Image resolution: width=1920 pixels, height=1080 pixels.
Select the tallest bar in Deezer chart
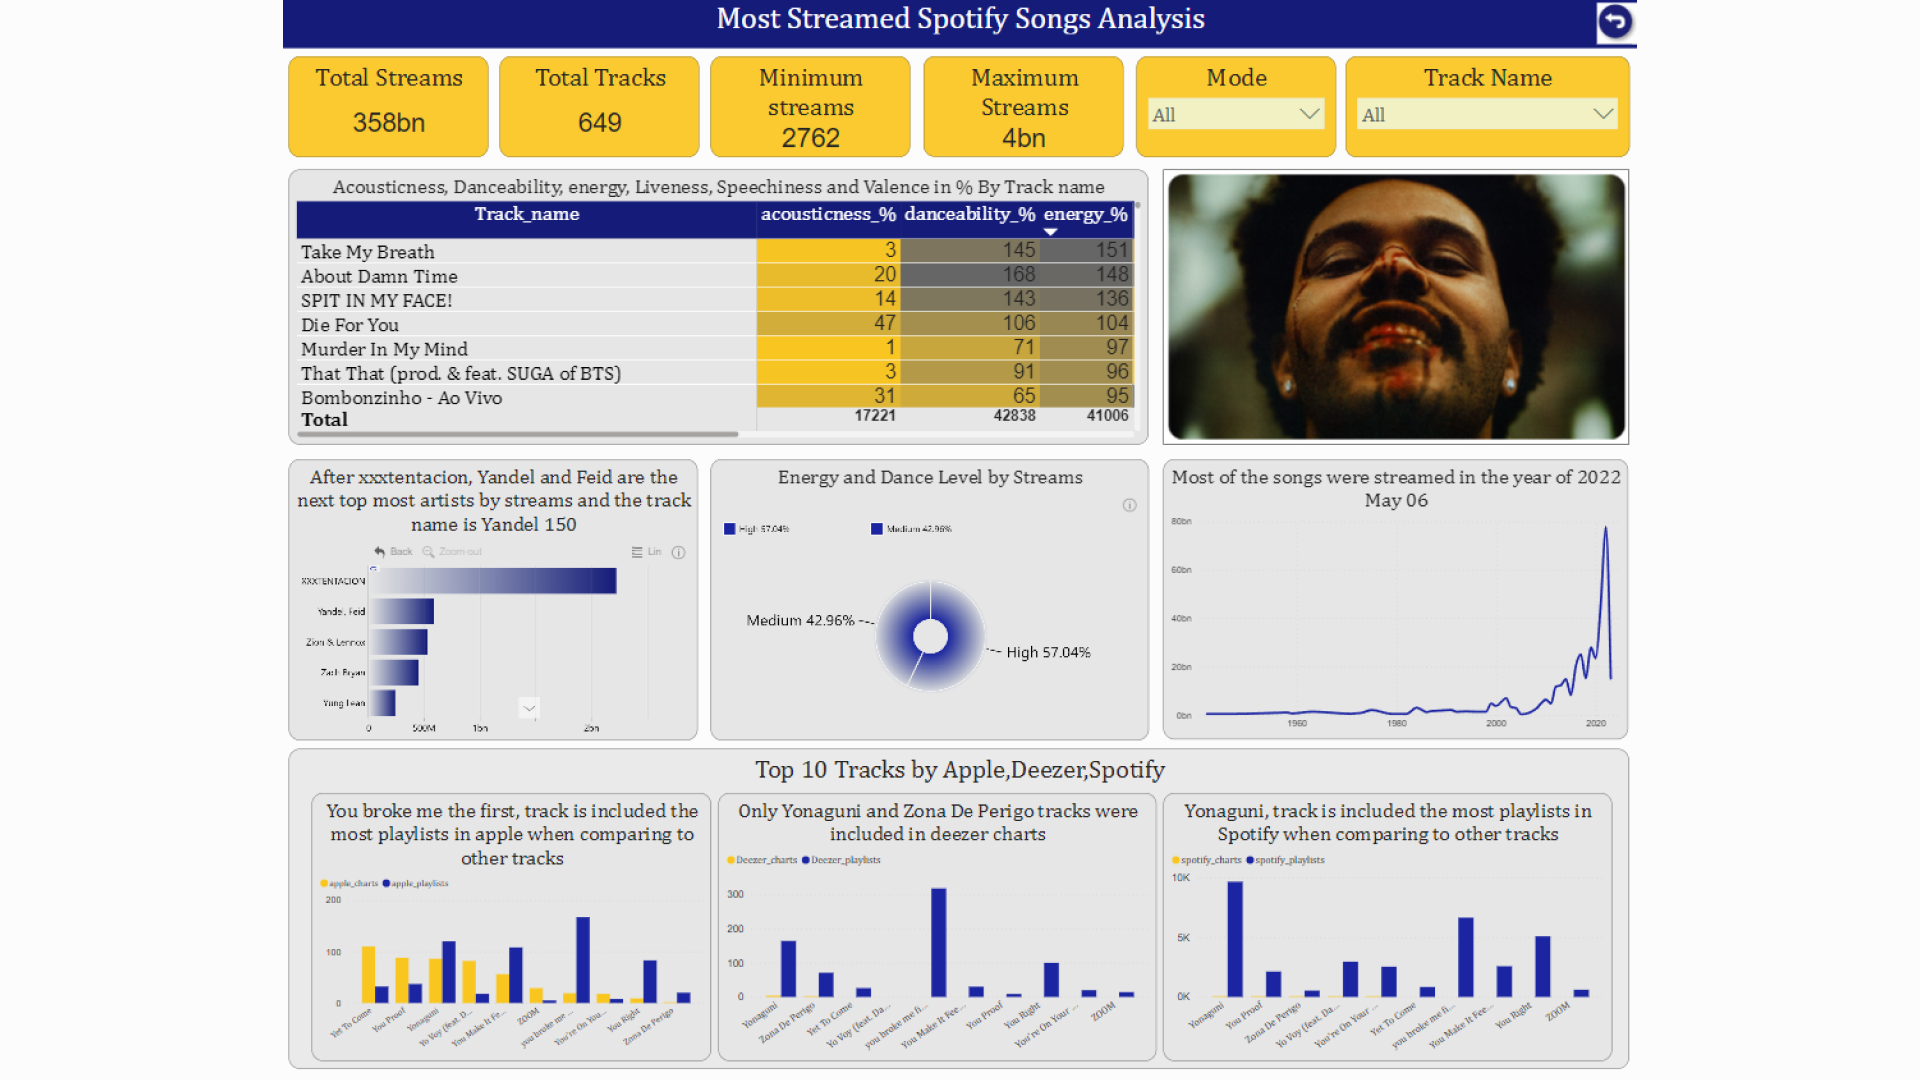coord(938,942)
